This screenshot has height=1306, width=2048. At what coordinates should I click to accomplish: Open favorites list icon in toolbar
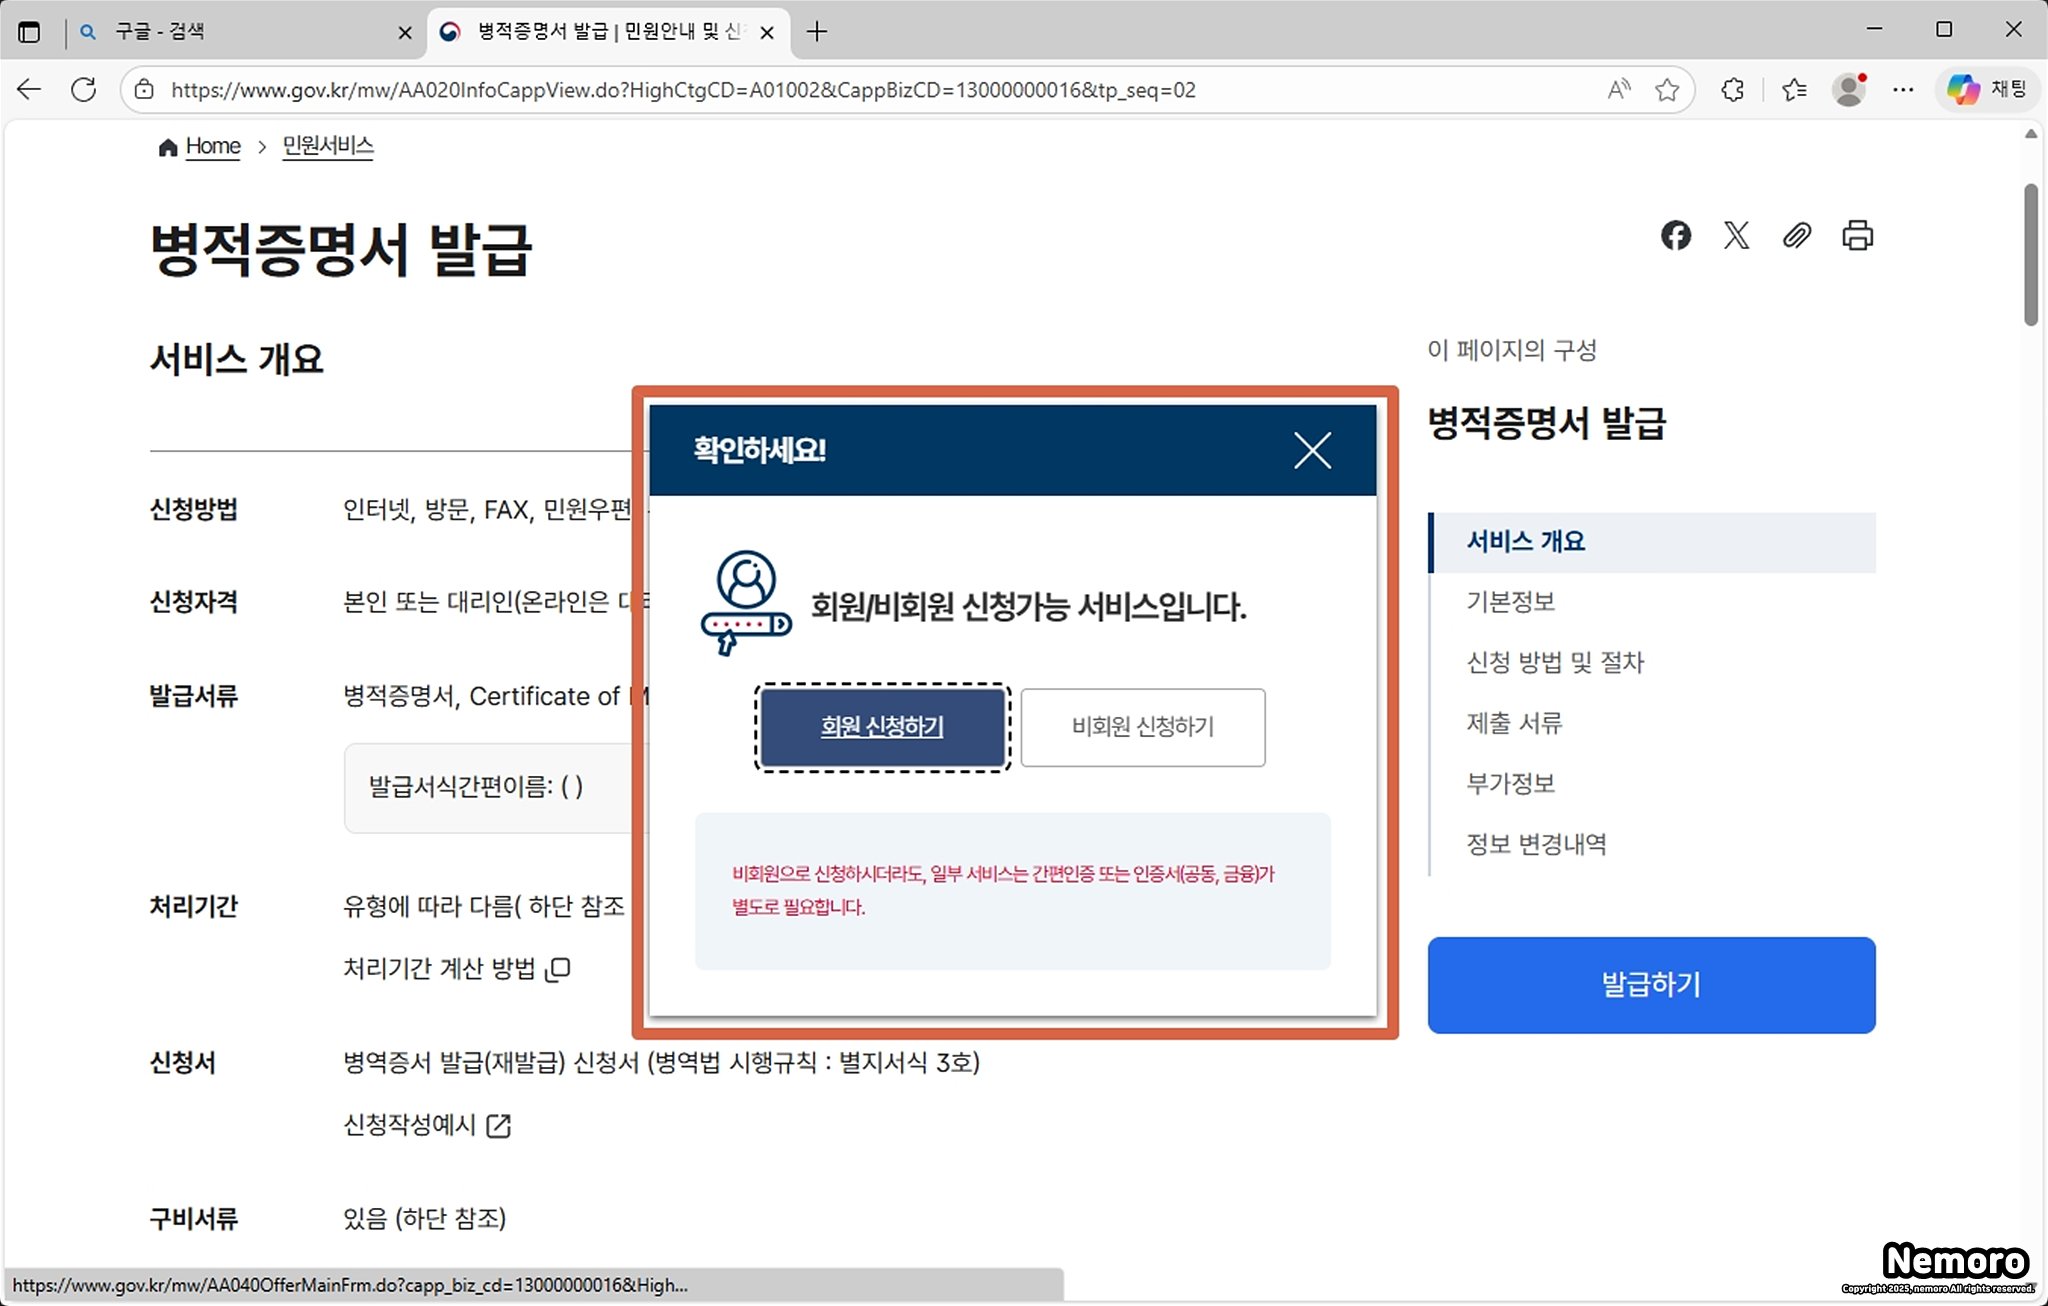1794,90
